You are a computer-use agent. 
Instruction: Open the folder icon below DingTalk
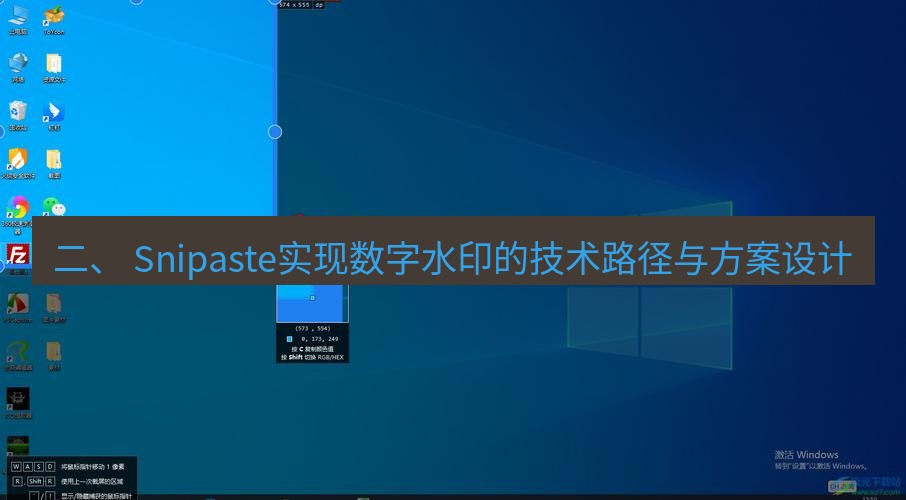(54, 164)
